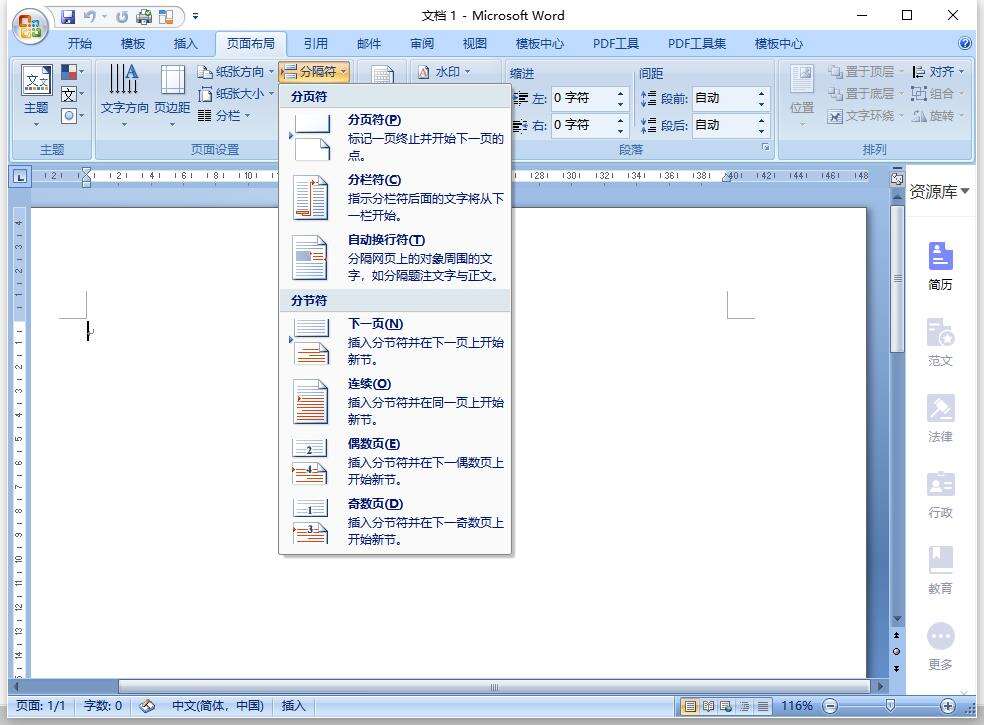Save the document with the floppy icon

(x=68, y=17)
